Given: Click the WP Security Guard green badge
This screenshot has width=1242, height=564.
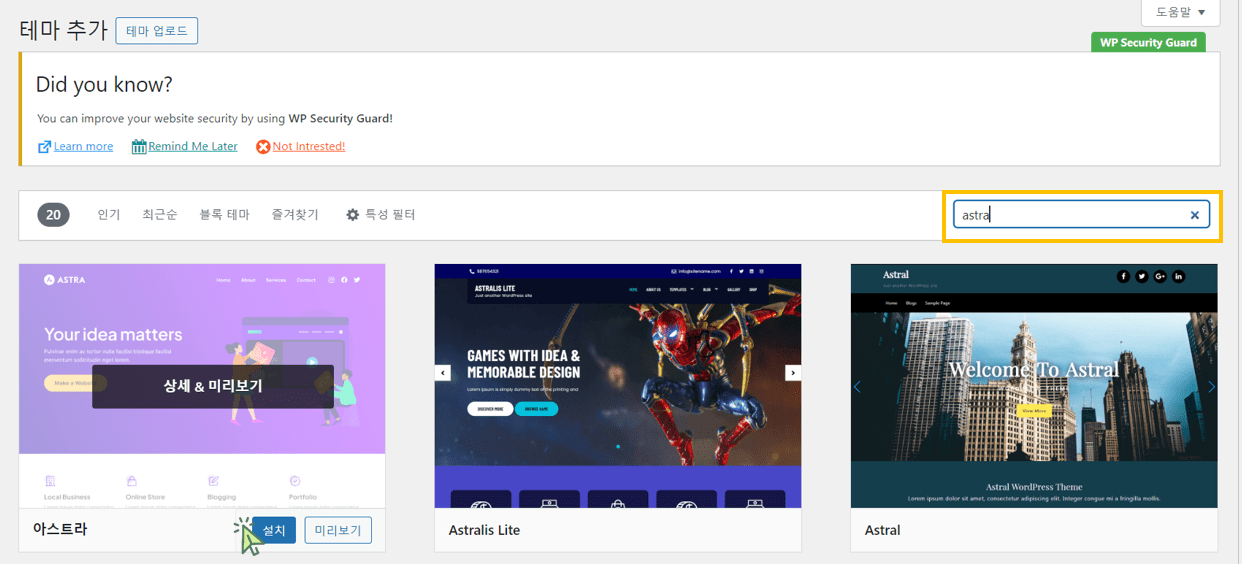Looking at the screenshot, I should (x=1148, y=43).
